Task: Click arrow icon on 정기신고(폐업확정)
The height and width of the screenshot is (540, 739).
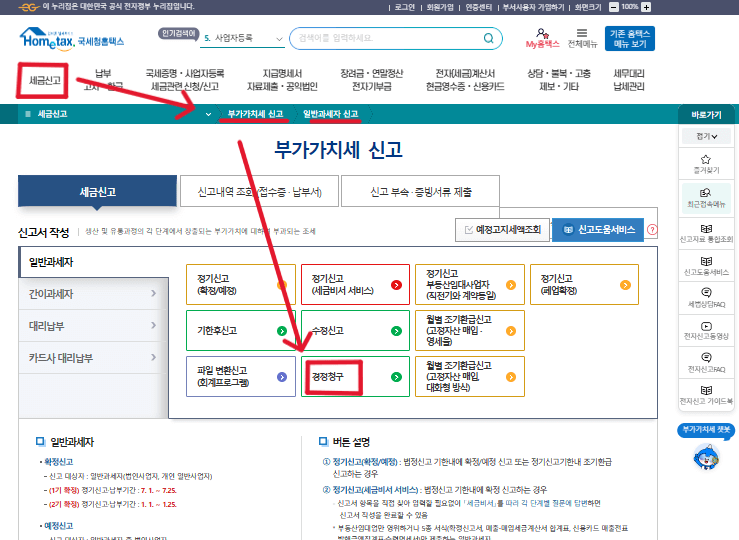Action: pos(625,285)
